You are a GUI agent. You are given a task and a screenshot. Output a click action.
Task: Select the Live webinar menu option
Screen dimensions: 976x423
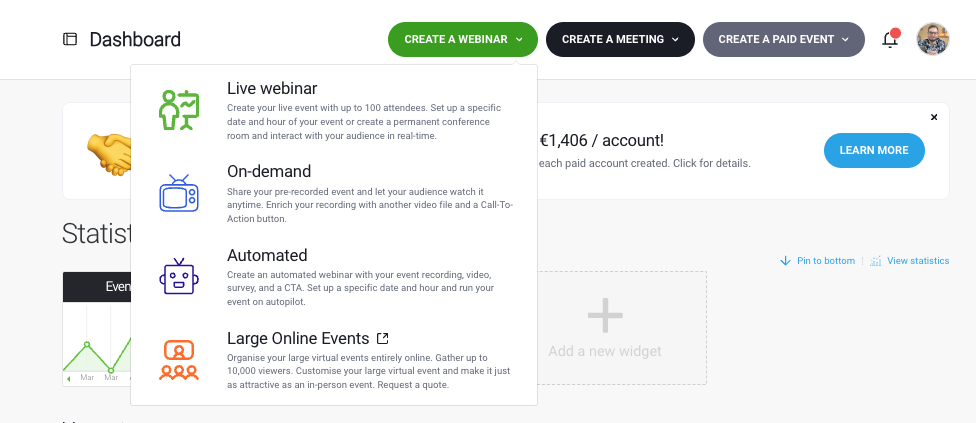coord(272,89)
